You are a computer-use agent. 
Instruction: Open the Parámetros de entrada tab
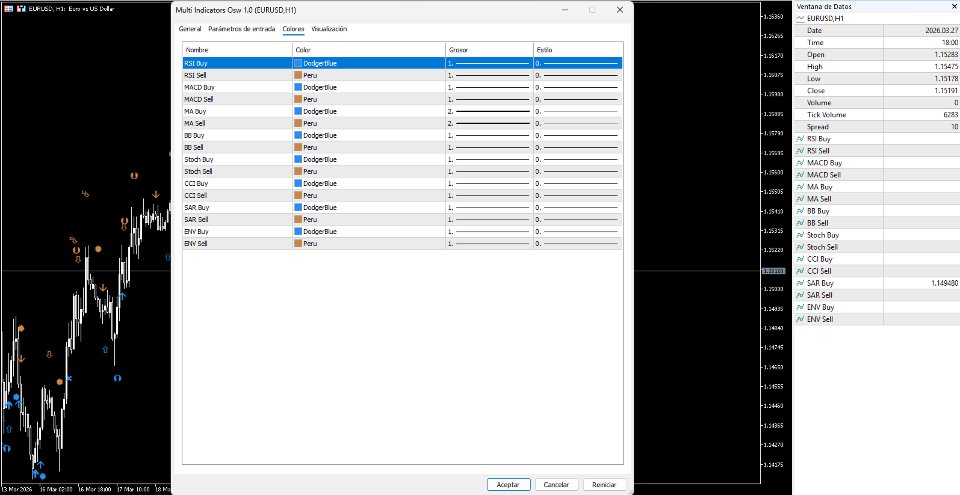pos(242,29)
